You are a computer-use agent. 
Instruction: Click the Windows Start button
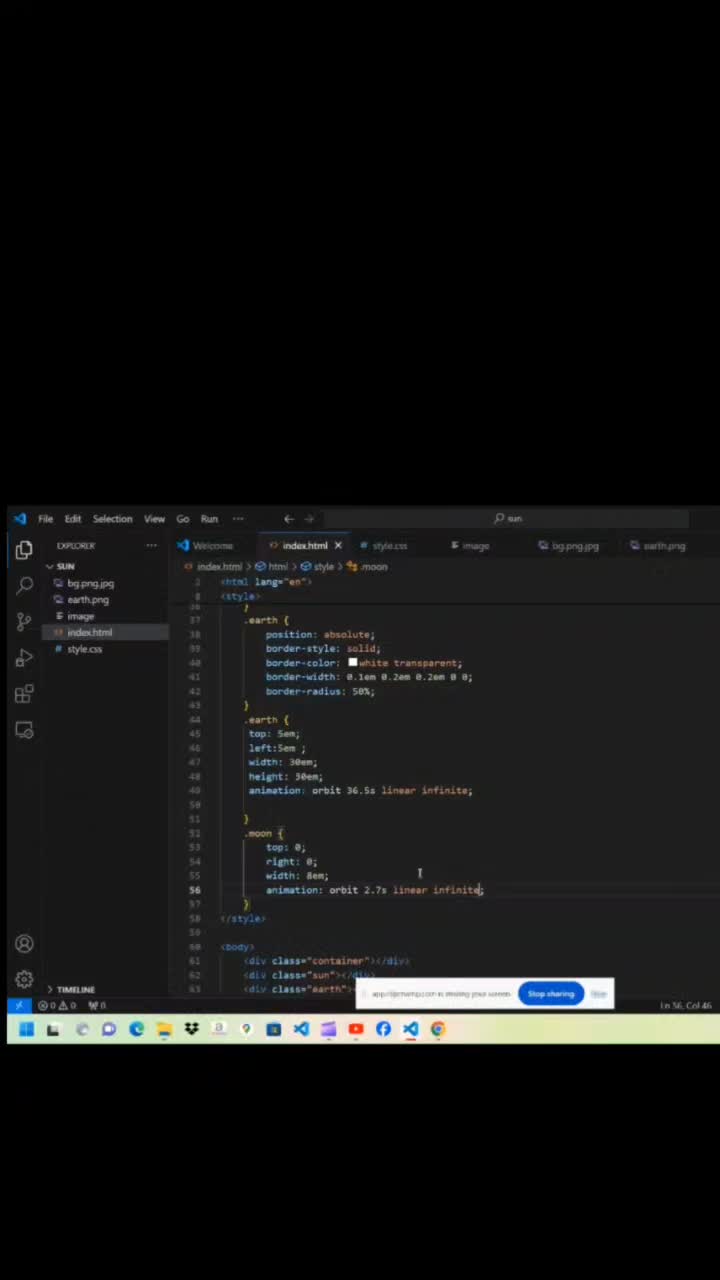[x=26, y=1029]
